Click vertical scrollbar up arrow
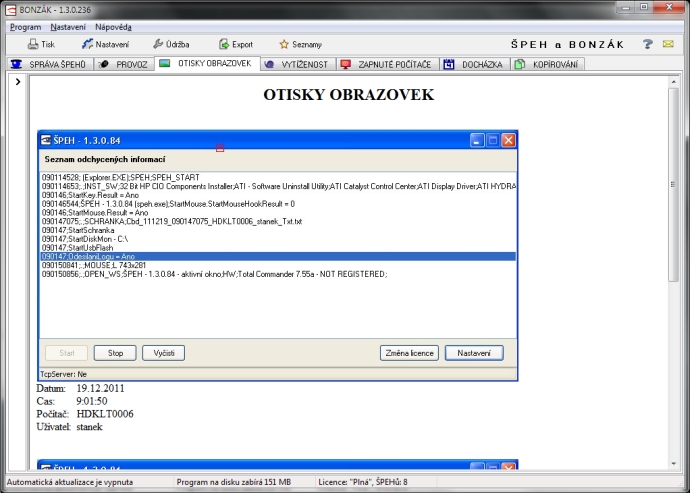690x493 pixels. point(673,82)
